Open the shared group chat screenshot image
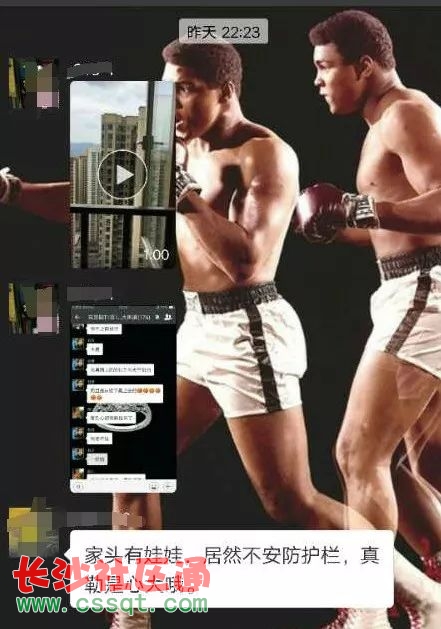 point(123,398)
